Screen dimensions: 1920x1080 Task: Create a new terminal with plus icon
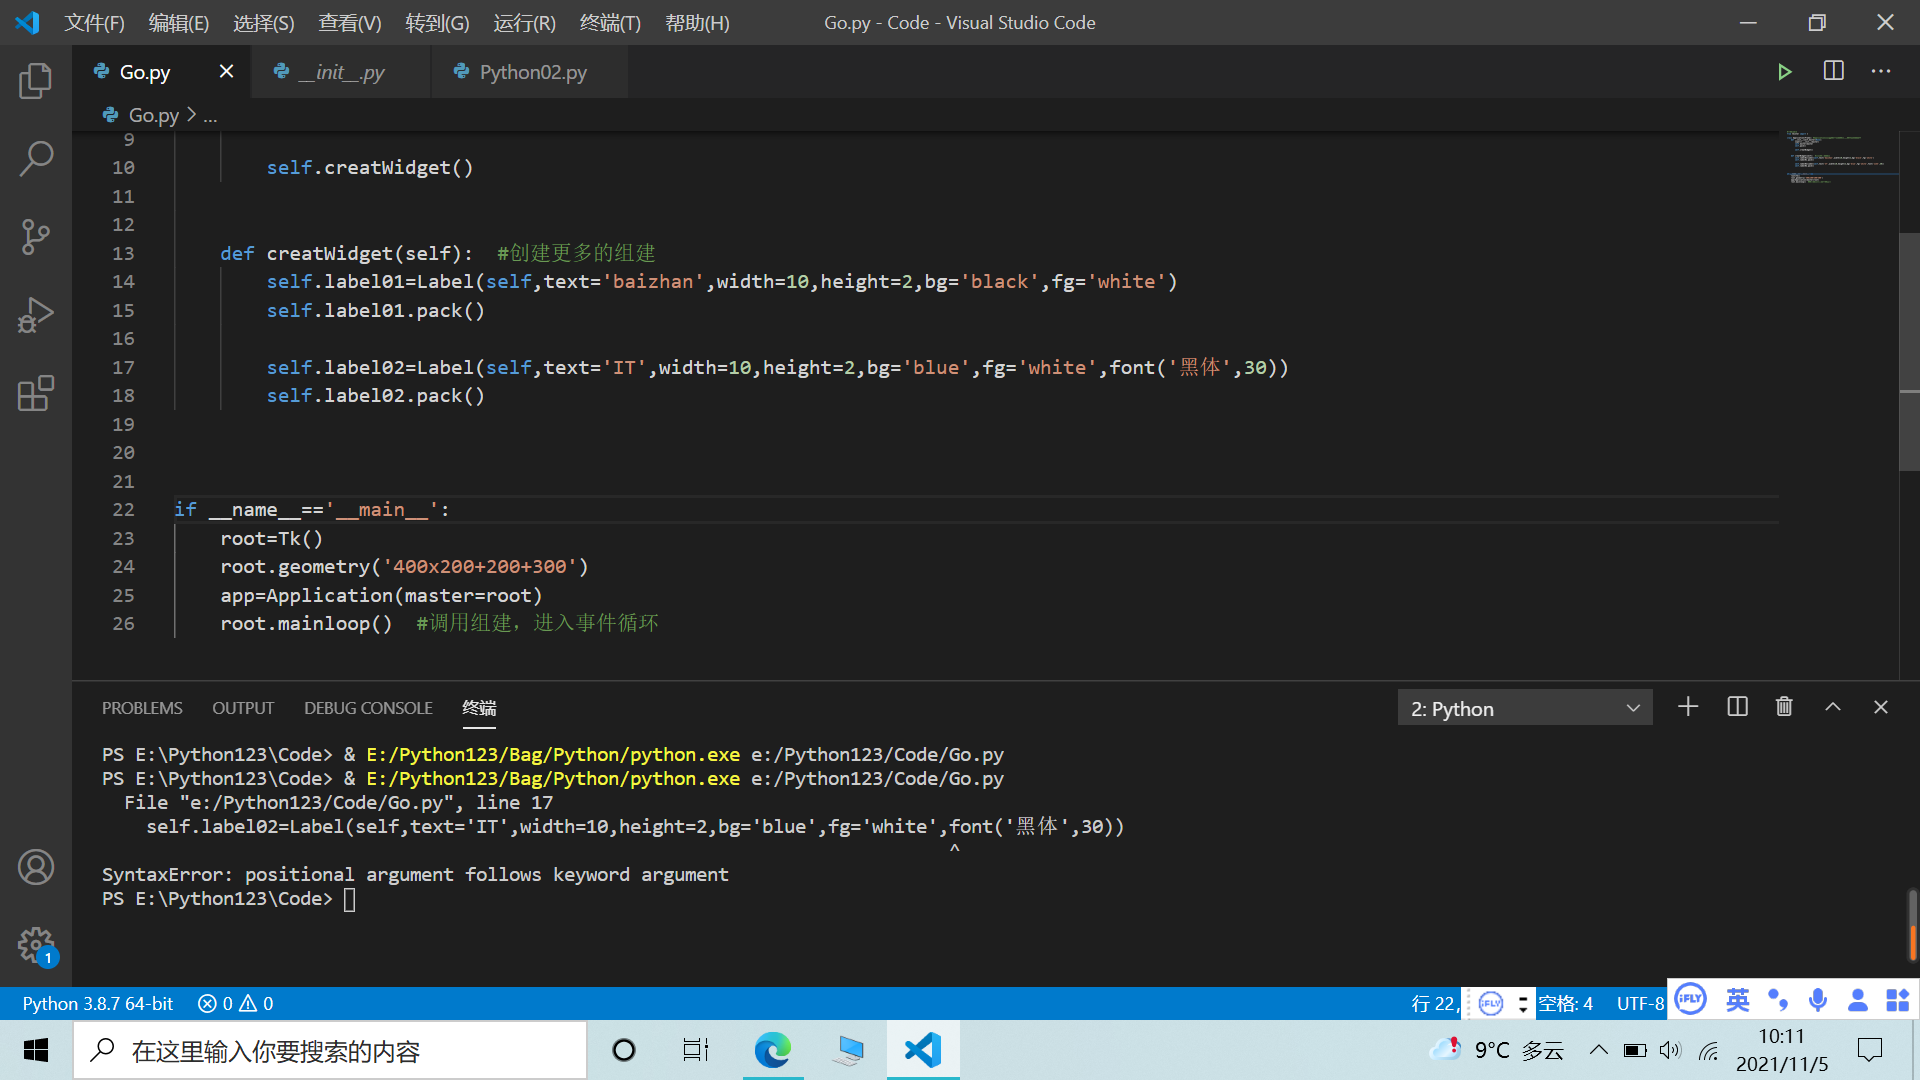tap(1688, 707)
